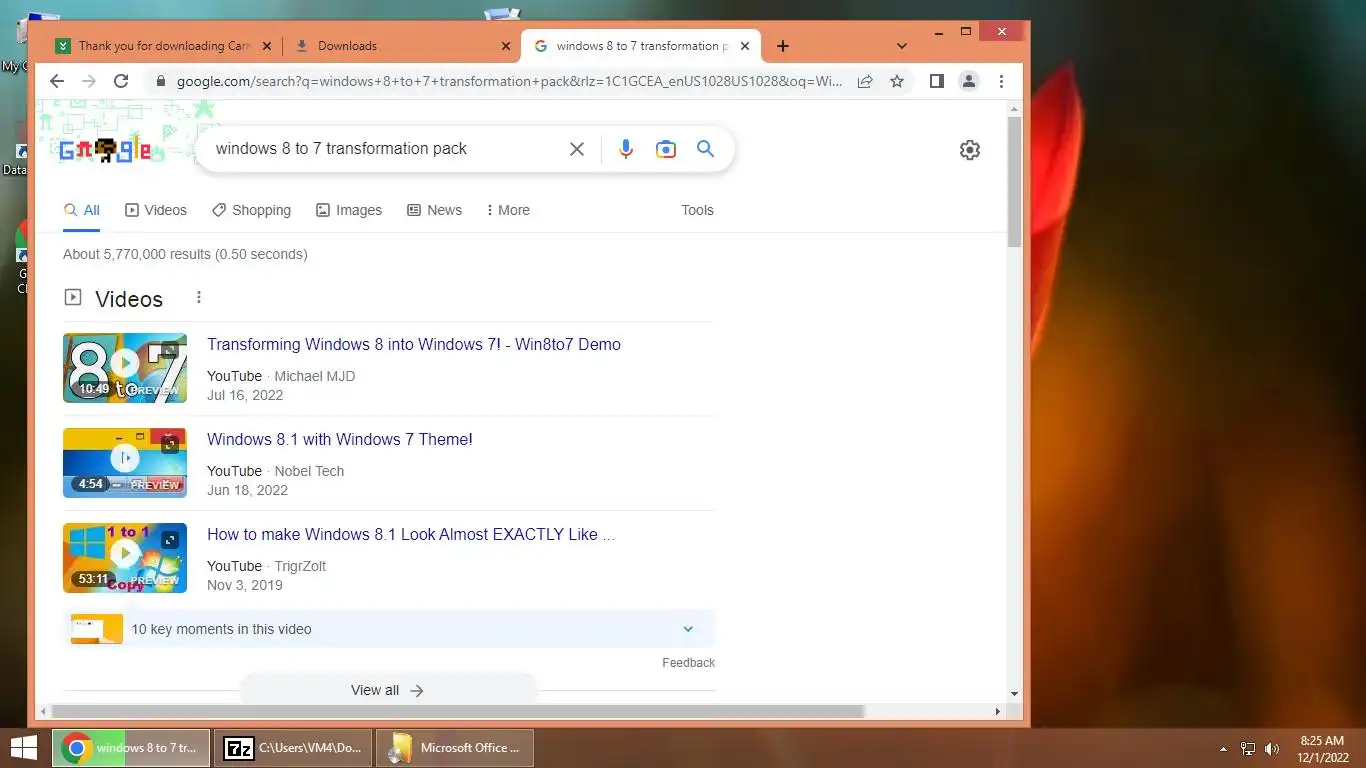1366x768 pixels.
Task: Switch to the 'Thank you for downloading' tab
Action: 164,46
